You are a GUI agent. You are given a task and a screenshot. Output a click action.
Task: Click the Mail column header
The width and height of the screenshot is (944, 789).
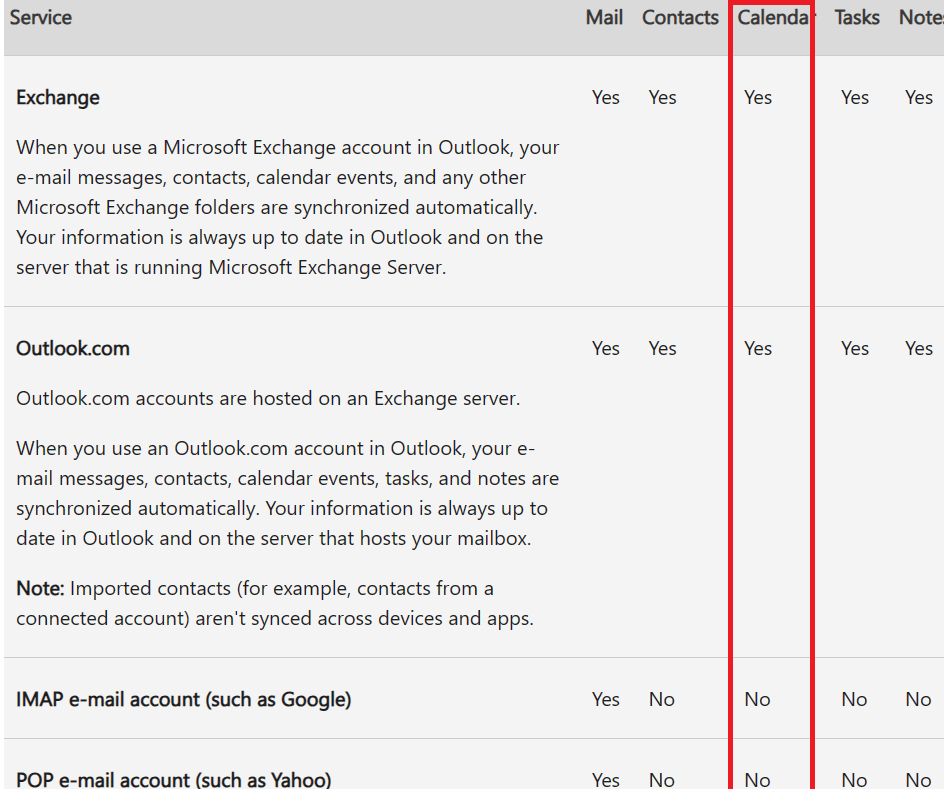coord(604,17)
